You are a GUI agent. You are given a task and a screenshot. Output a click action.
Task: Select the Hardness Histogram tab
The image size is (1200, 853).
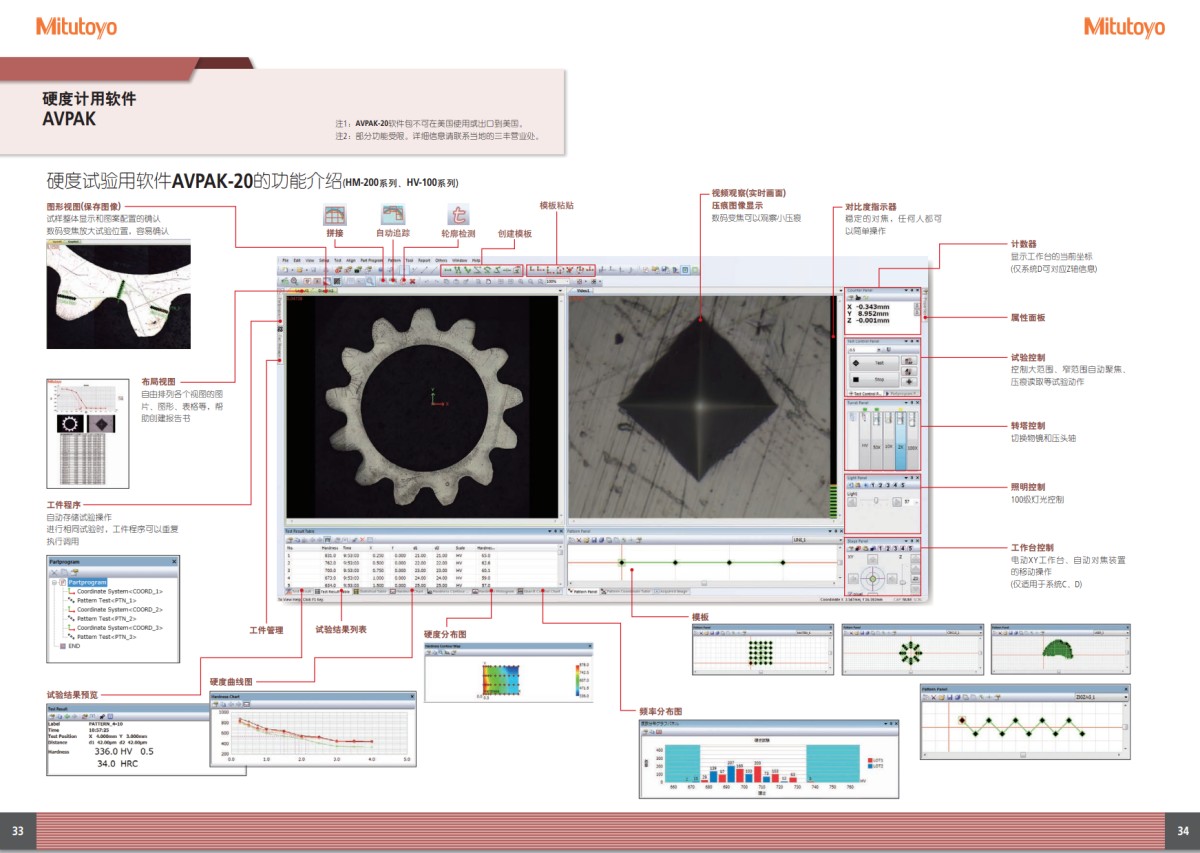(x=495, y=591)
